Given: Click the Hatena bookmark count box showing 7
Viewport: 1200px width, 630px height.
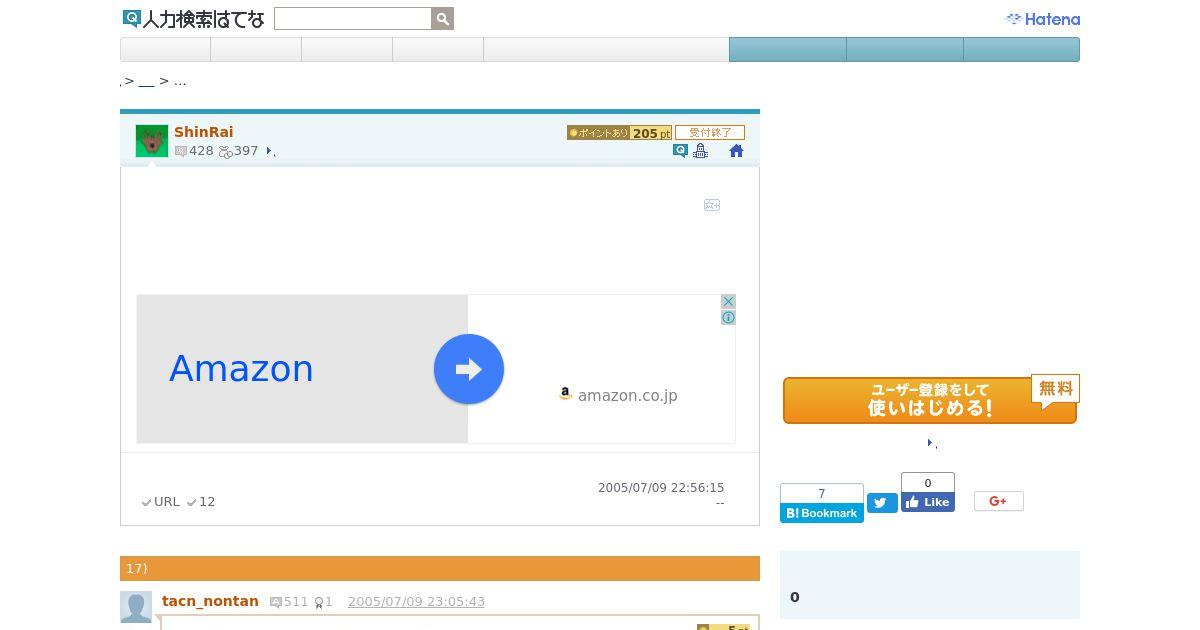Looking at the screenshot, I should pos(822,494).
